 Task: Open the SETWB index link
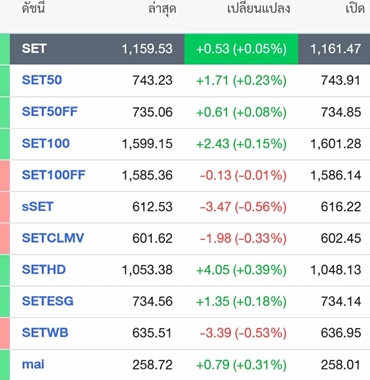[45, 333]
